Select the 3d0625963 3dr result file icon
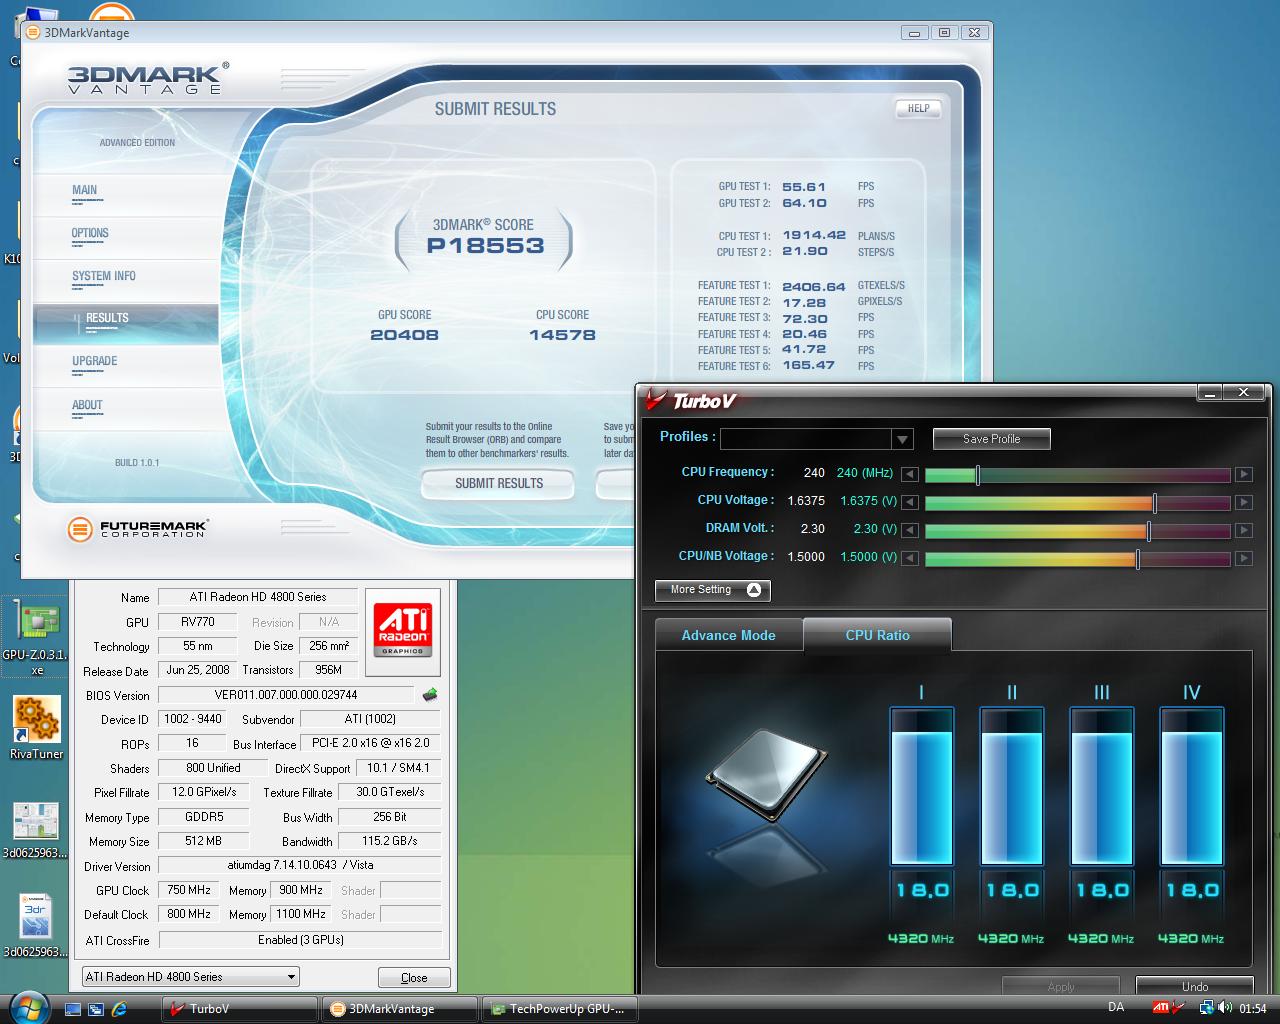This screenshot has width=1280, height=1024. (x=36, y=925)
